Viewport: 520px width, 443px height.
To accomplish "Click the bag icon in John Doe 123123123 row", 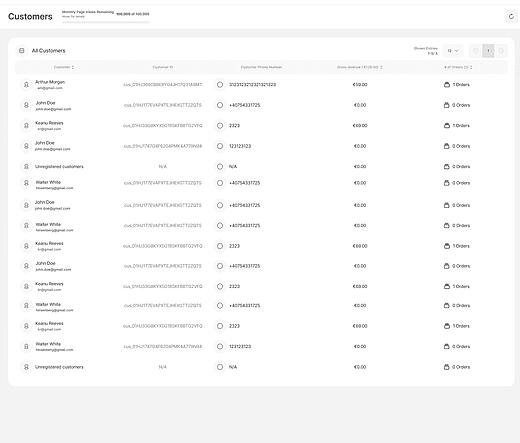I will 447,146.
